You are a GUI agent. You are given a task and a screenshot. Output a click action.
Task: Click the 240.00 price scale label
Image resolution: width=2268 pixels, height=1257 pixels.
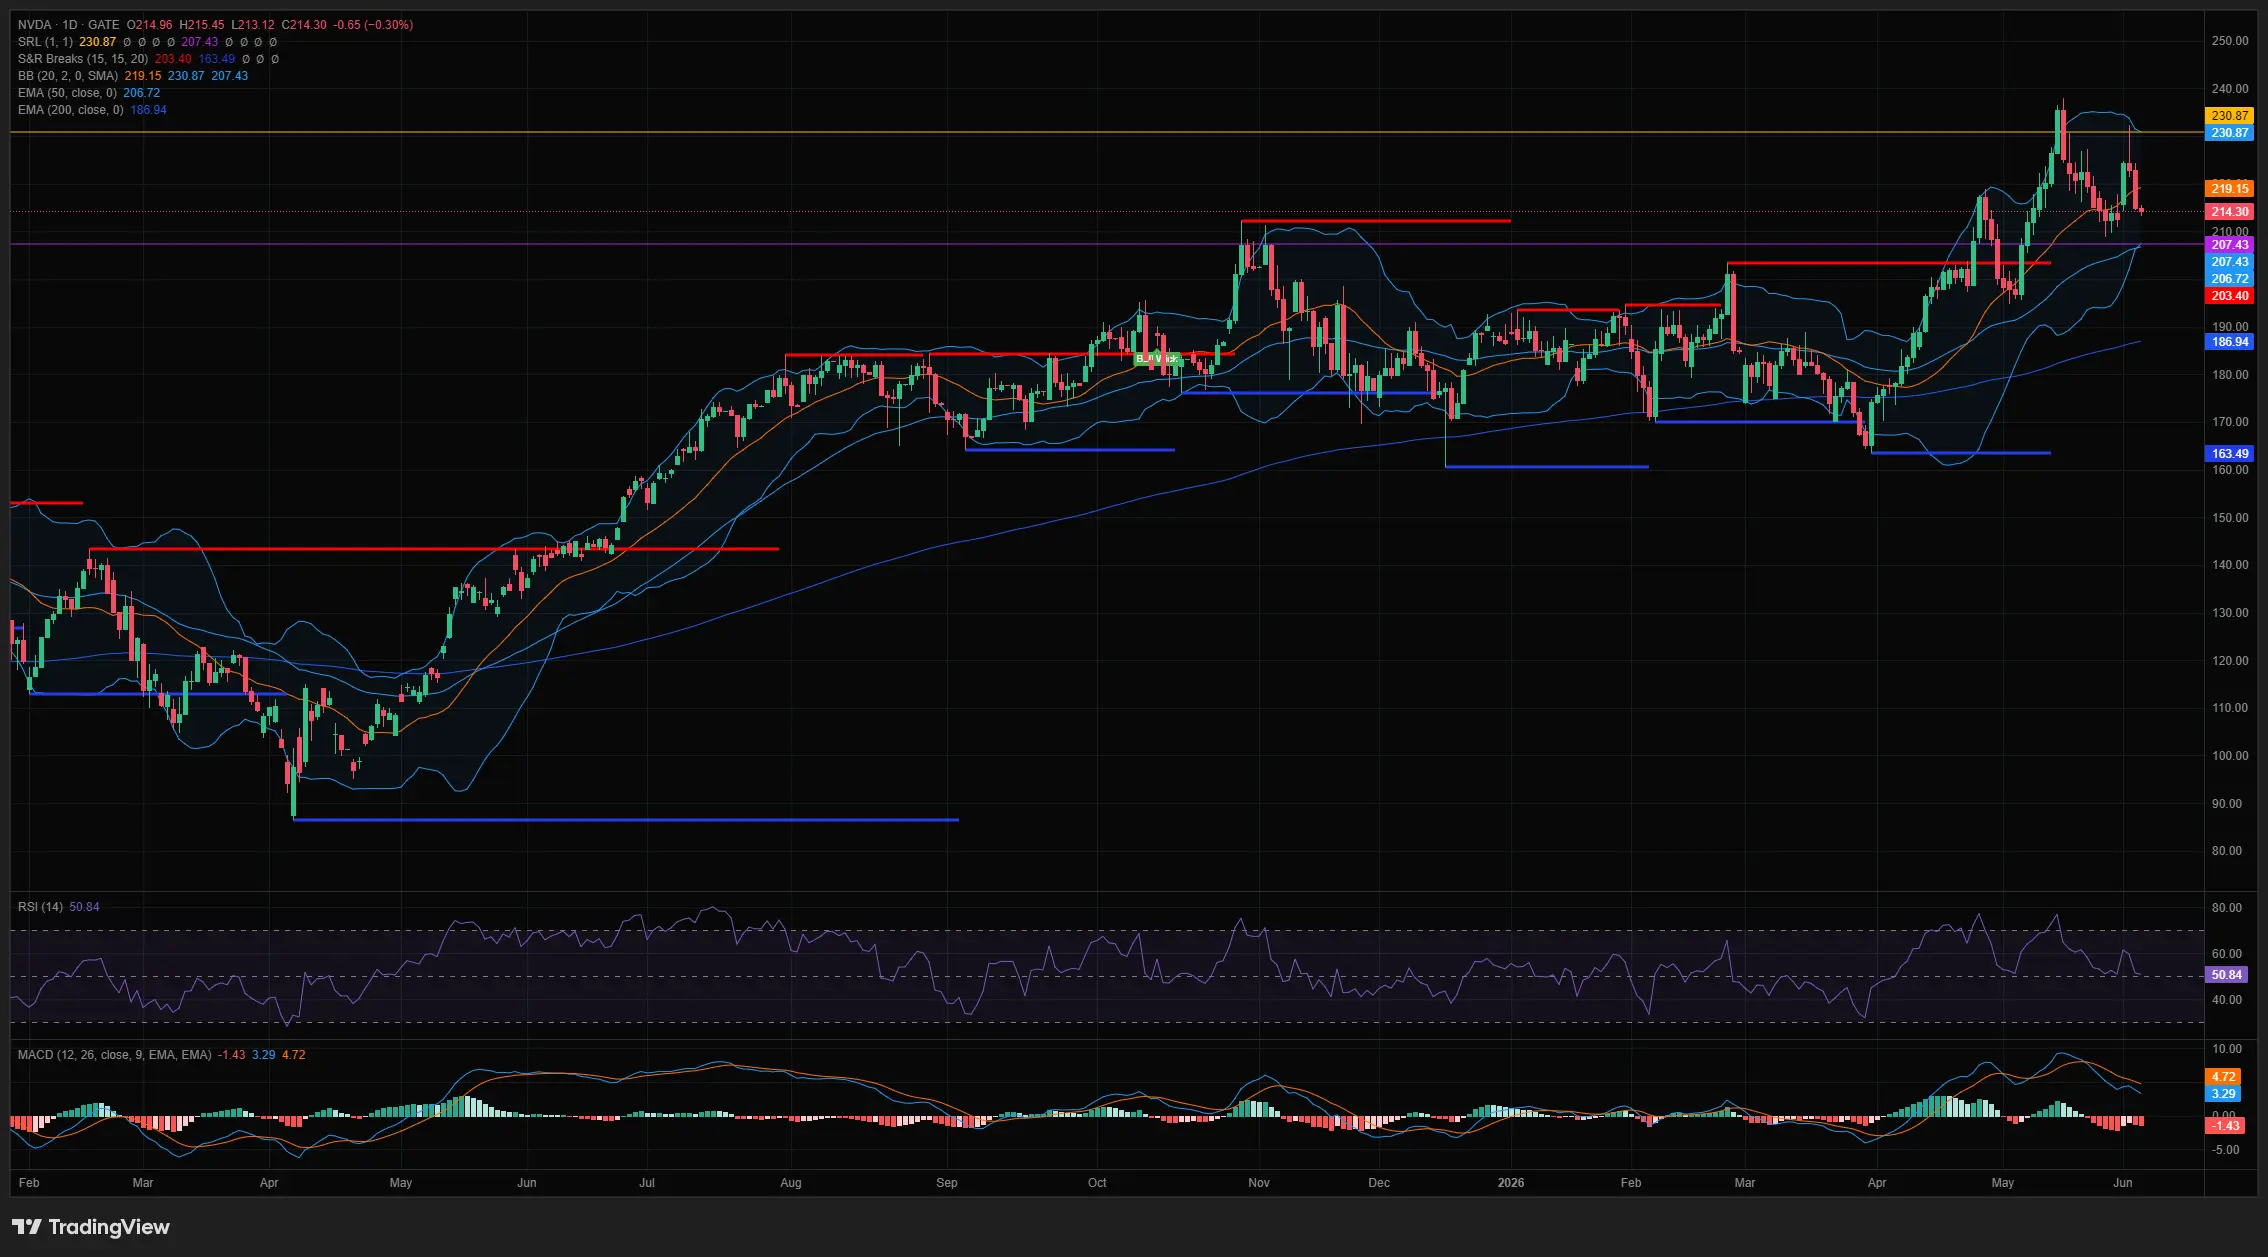point(2230,89)
